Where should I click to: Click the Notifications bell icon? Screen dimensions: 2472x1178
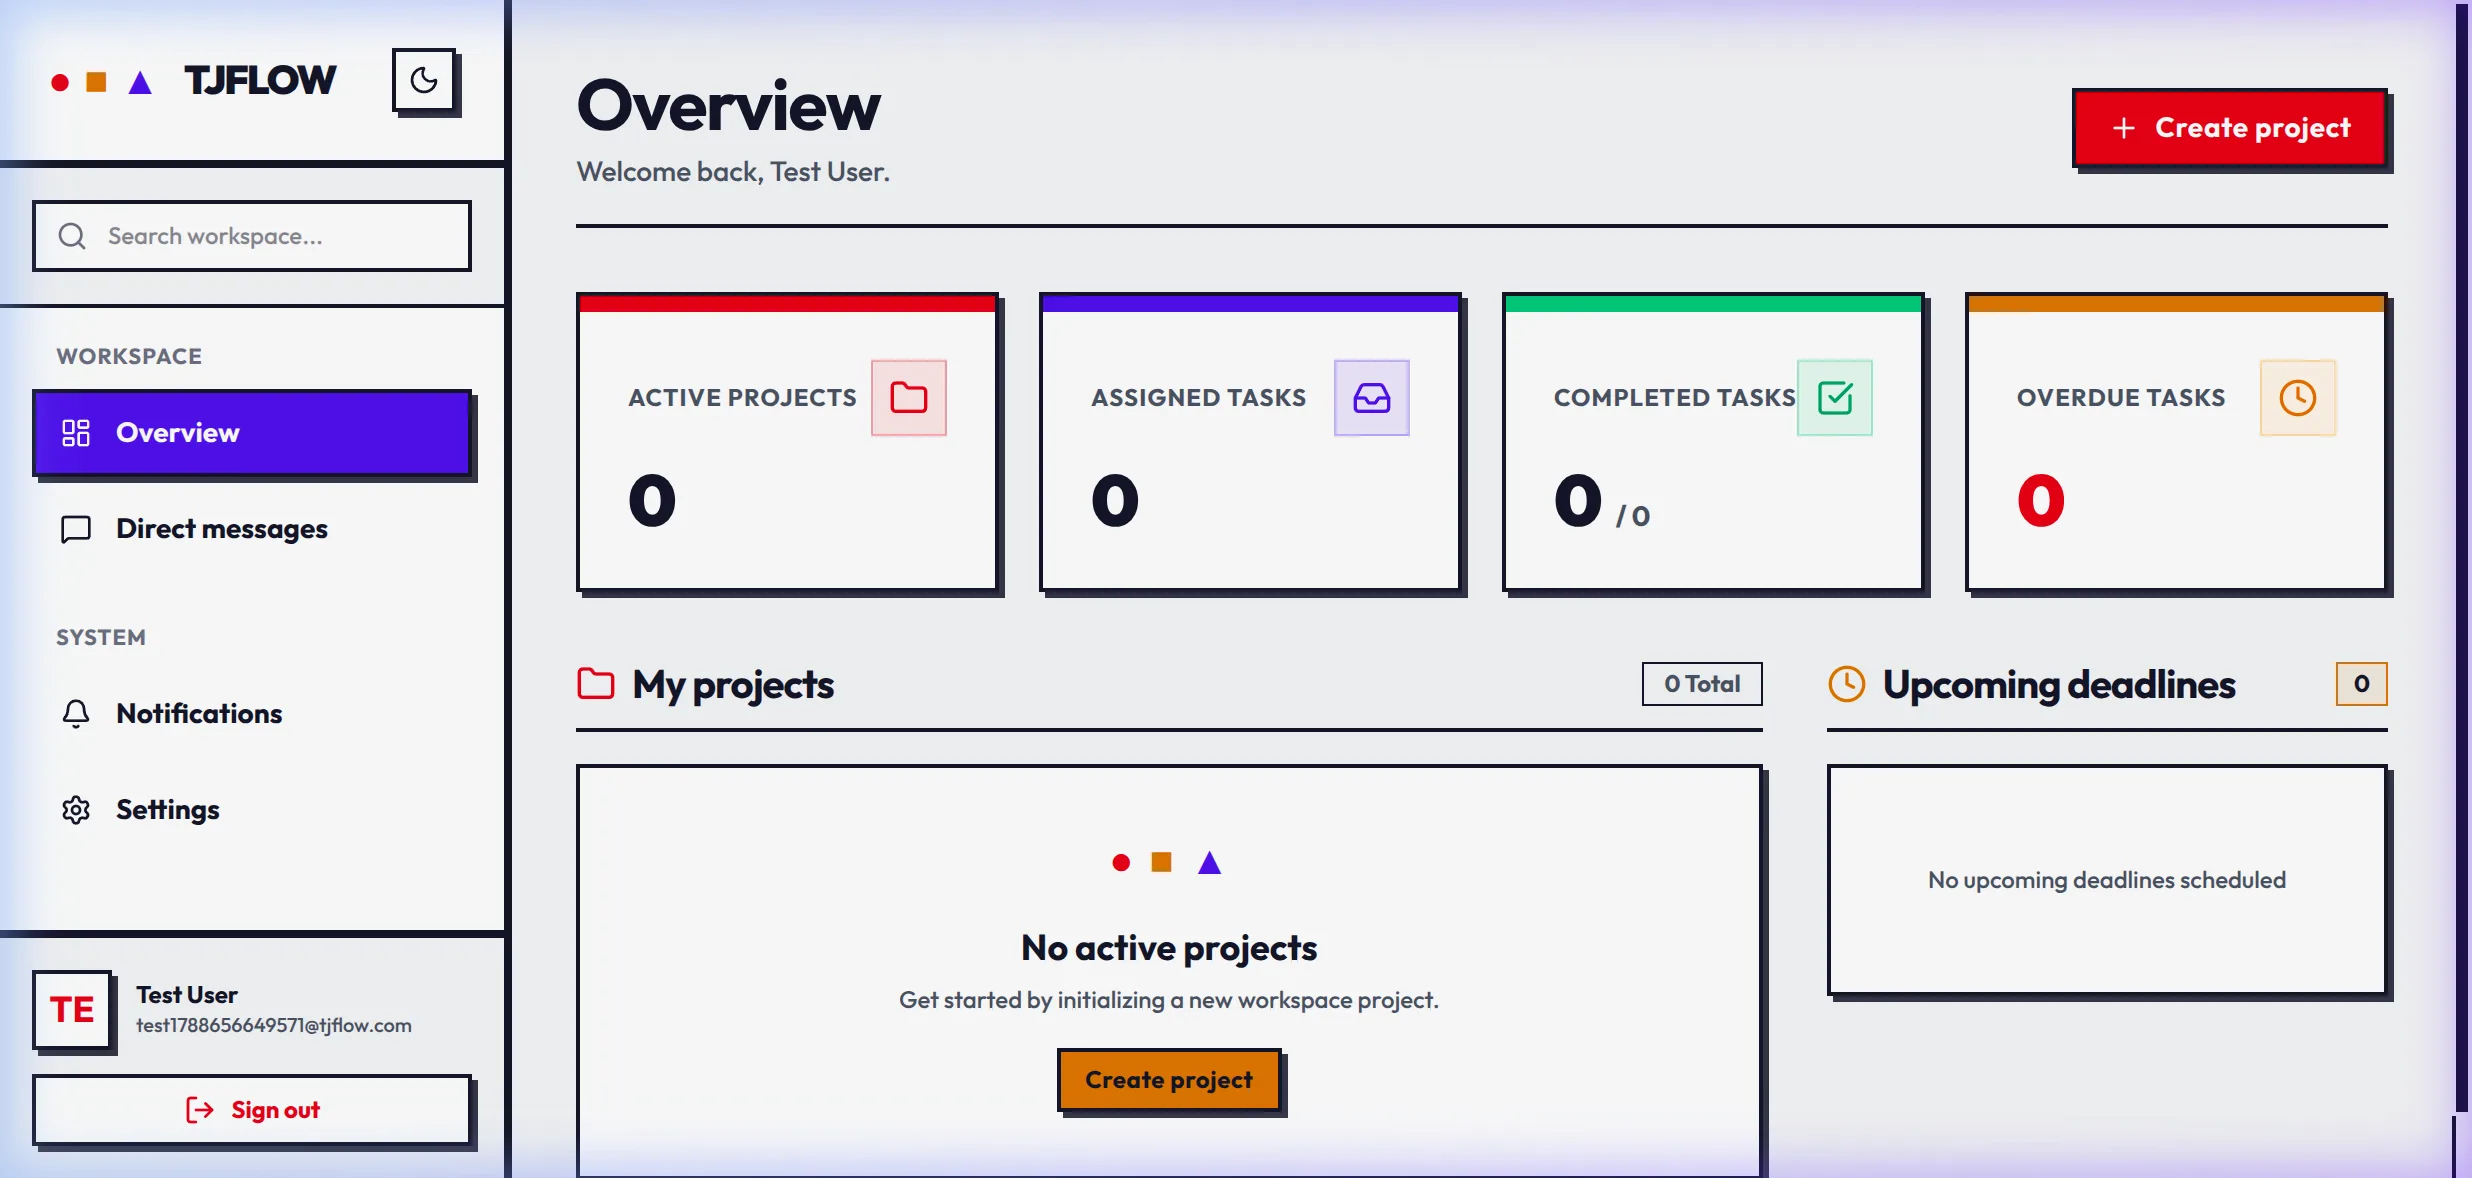point(76,713)
